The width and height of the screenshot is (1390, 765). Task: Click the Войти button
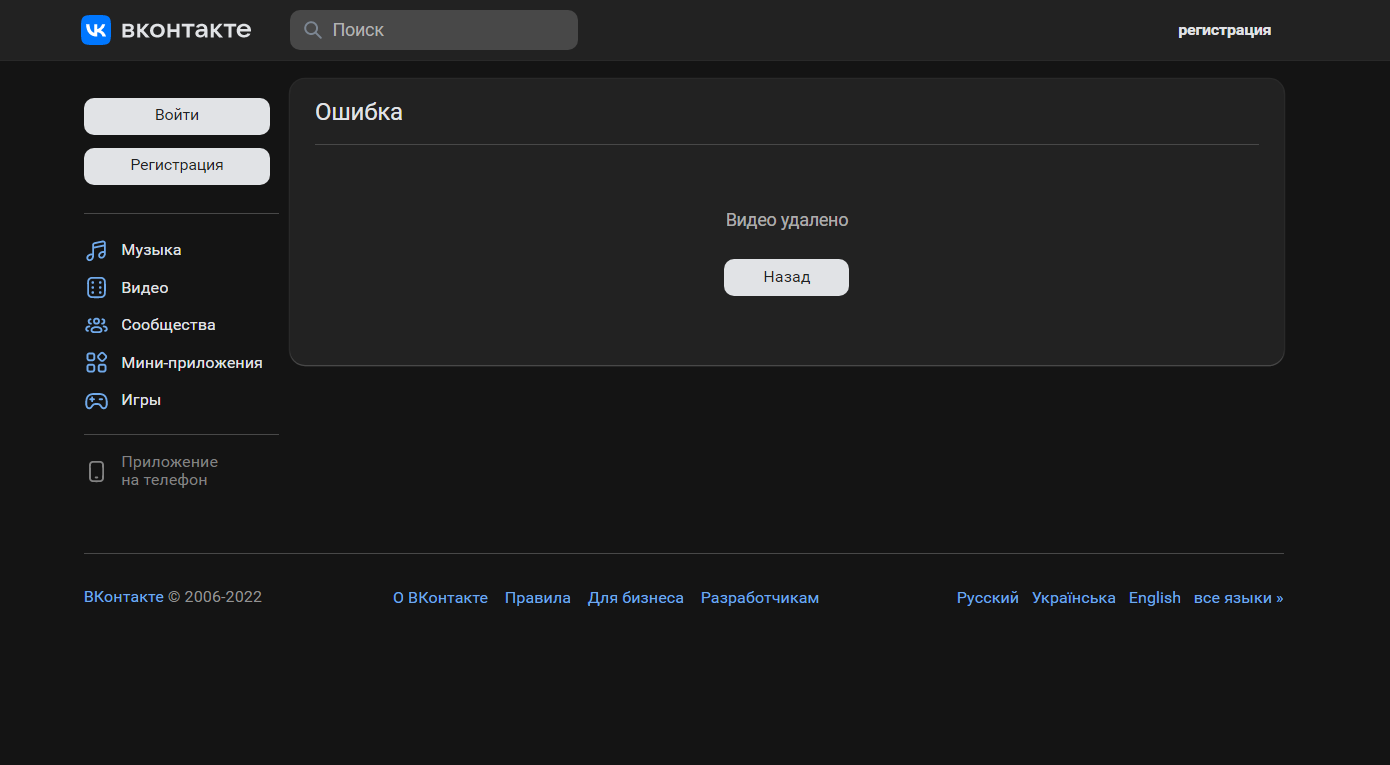click(x=177, y=116)
